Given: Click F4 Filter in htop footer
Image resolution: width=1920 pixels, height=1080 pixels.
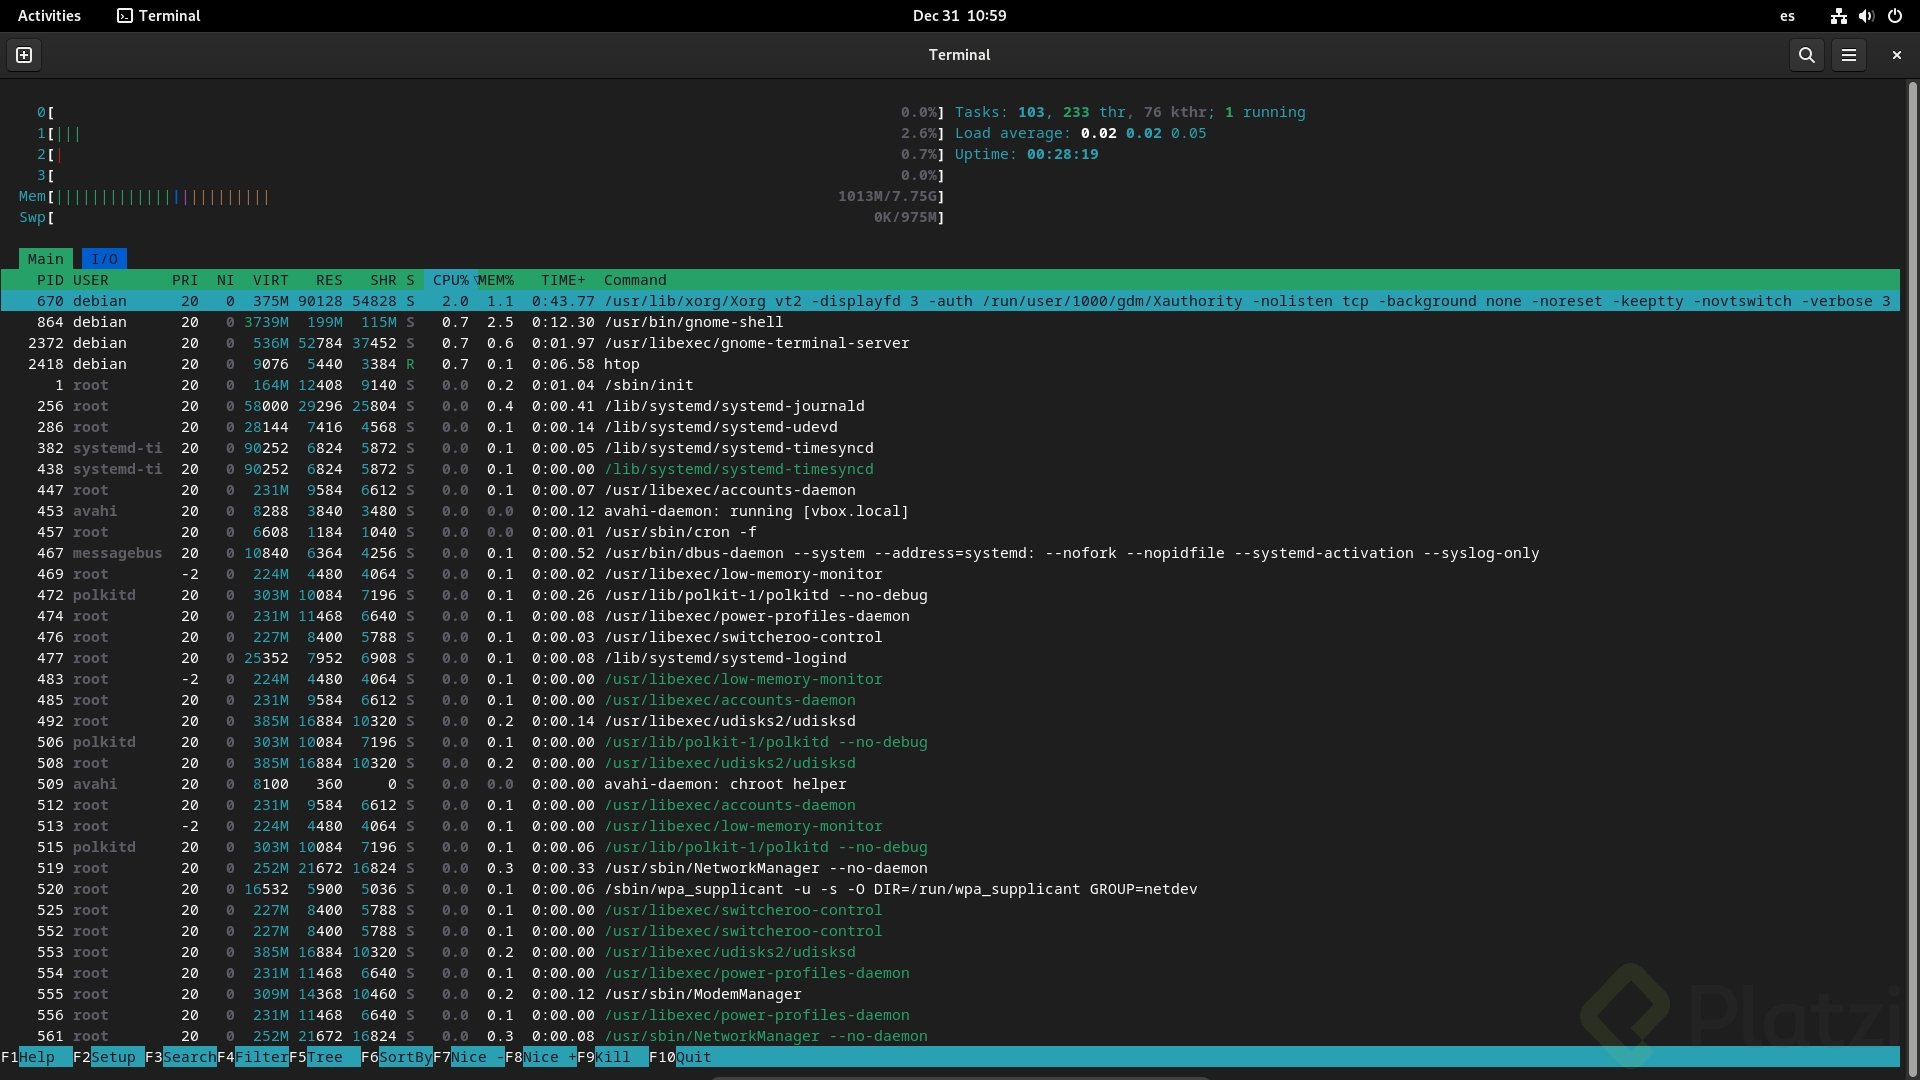Looking at the screenshot, I should point(252,1057).
